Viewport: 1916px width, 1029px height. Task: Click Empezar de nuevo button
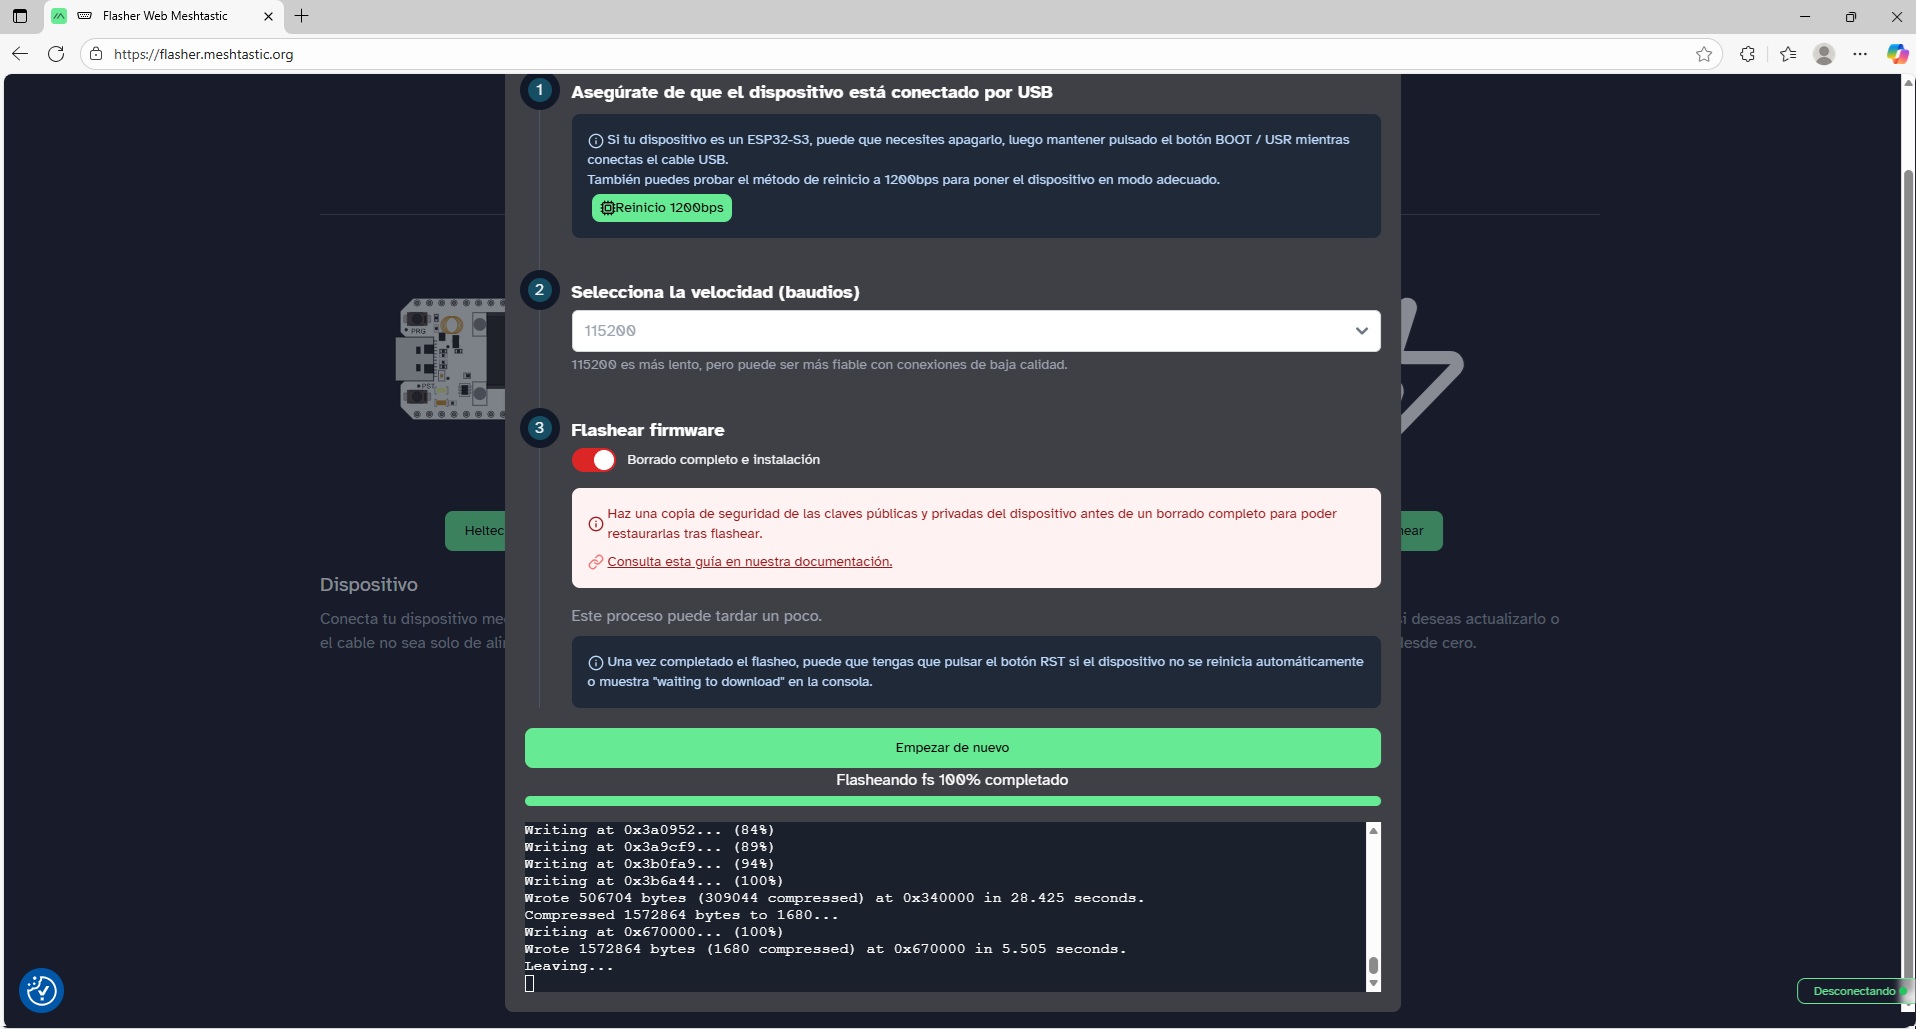pos(952,748)
